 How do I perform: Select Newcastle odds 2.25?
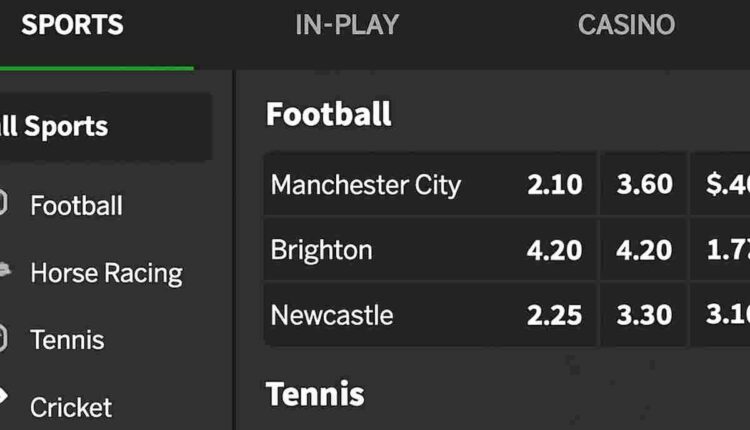[x=554, y=316]
